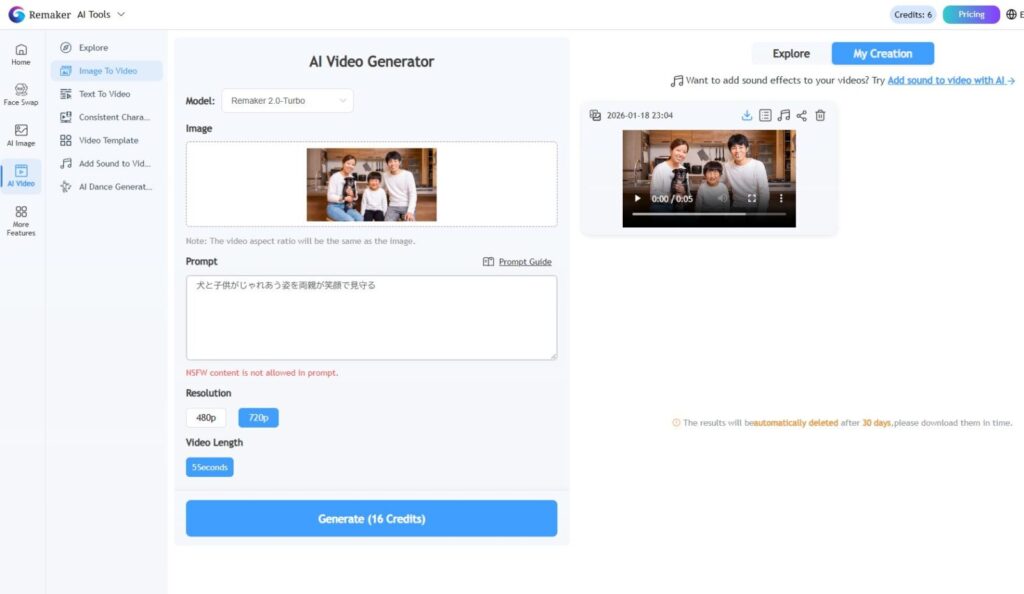The image size is (1024, 594).
Task: Select the 480p resolution option
Action: click(206, 418)
